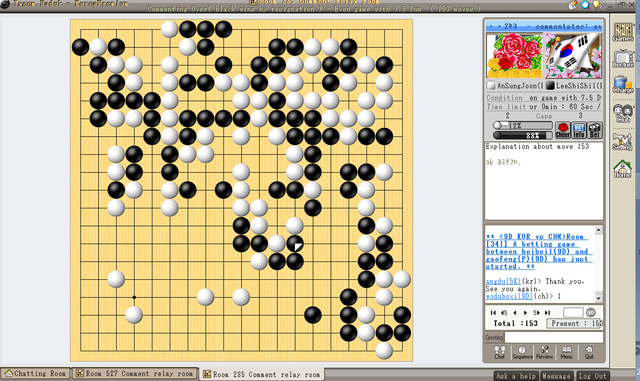640x381 pixels.
Task: Click the round go button beside move field
Action: click(x=591, y=312)
